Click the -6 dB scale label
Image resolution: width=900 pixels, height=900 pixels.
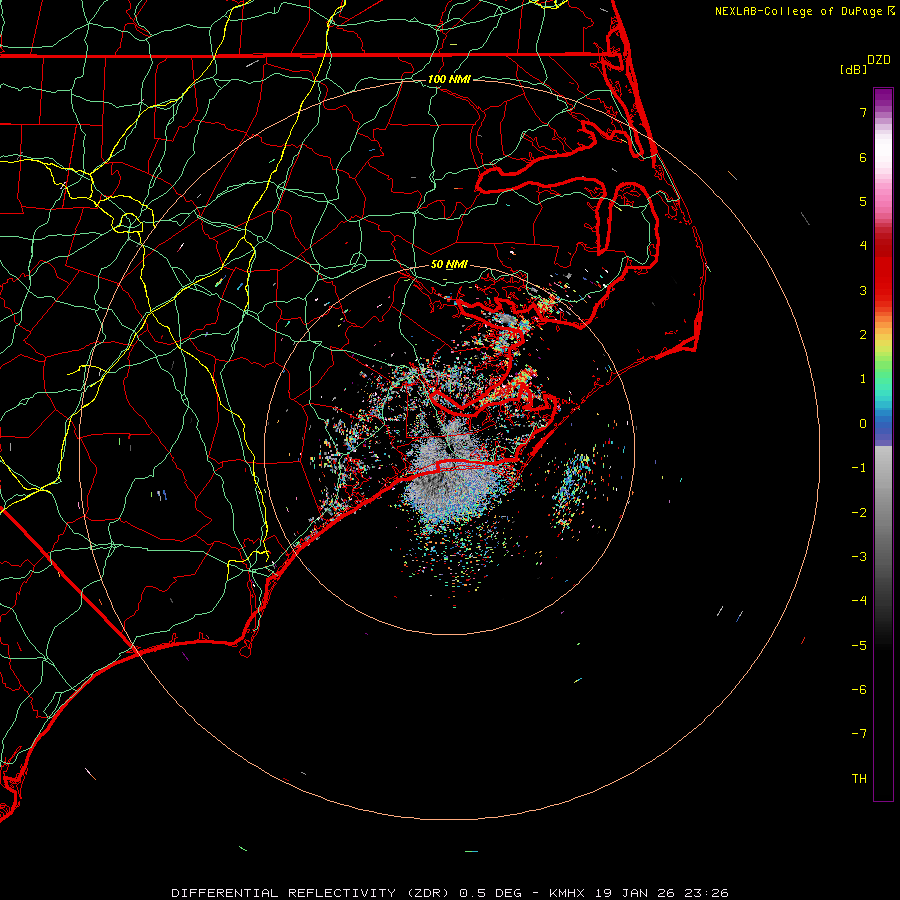coord(859,690)
